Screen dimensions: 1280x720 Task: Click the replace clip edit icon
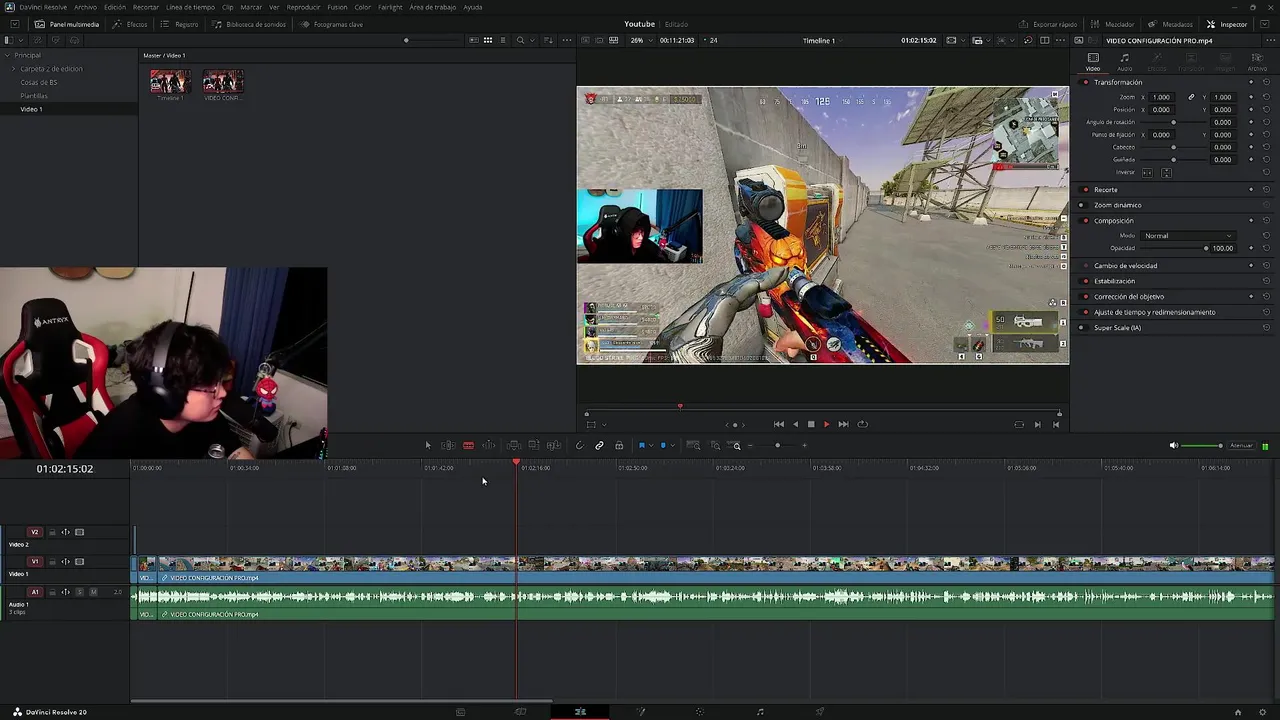(x=553, y=445)
